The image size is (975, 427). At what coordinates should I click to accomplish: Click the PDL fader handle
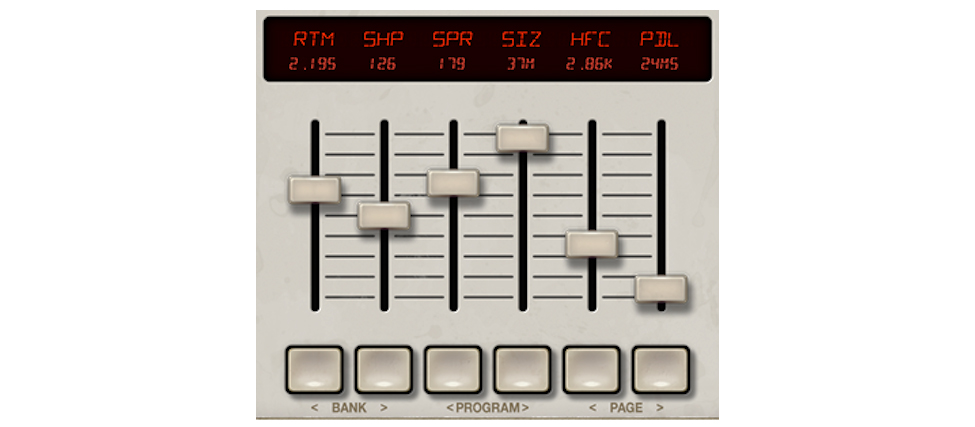pos(660,288)
